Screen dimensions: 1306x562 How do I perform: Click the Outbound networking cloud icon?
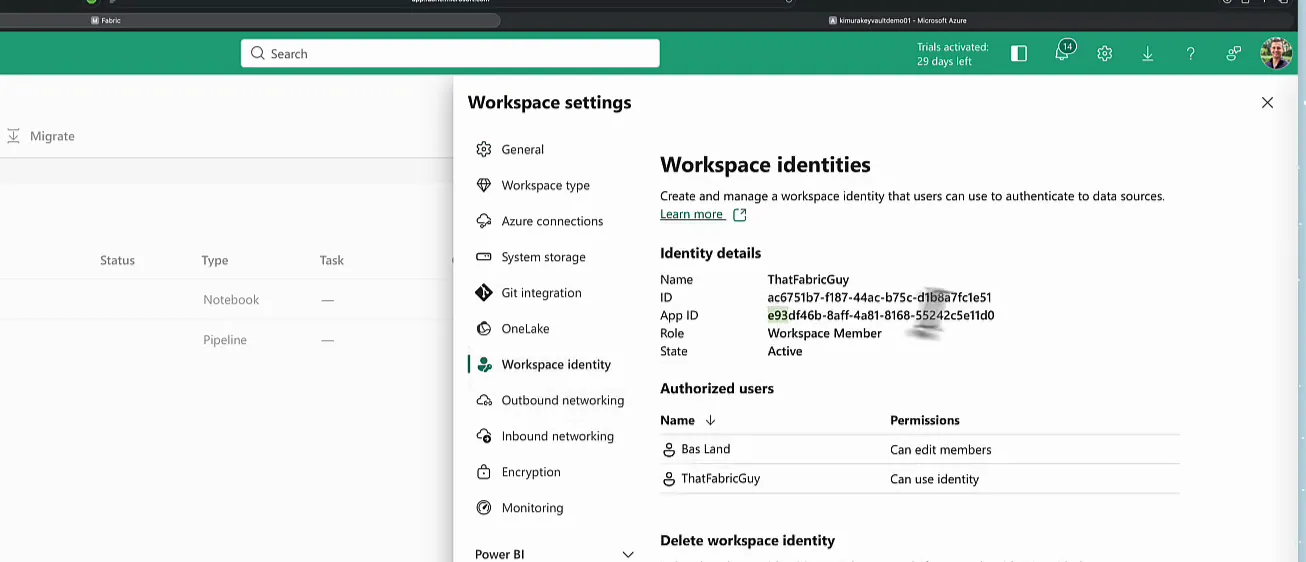click(484, 400)
